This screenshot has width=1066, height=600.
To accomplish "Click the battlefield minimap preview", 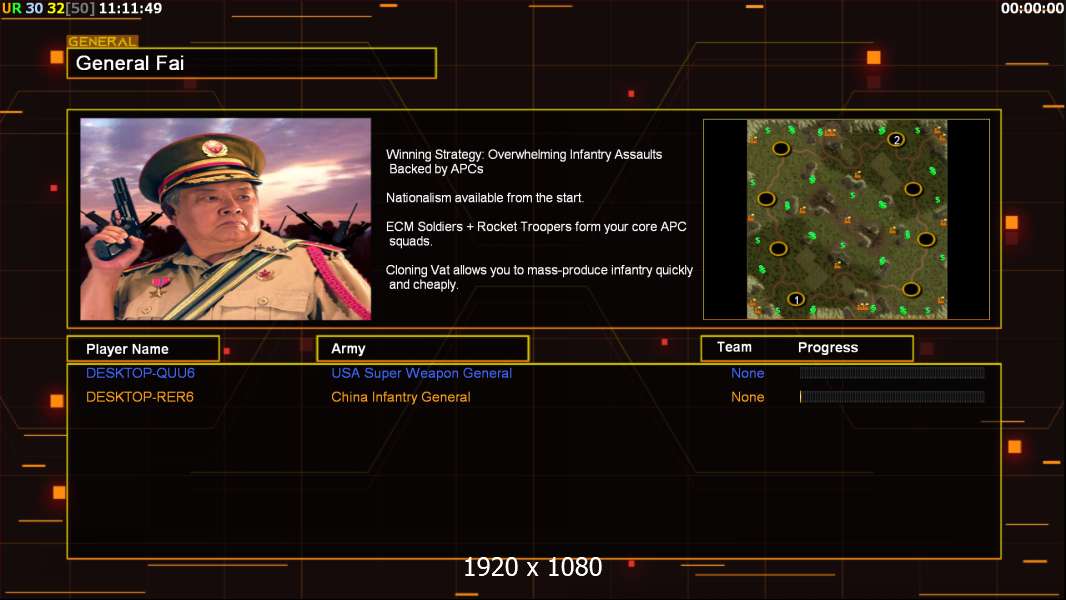I will point(846,219).
